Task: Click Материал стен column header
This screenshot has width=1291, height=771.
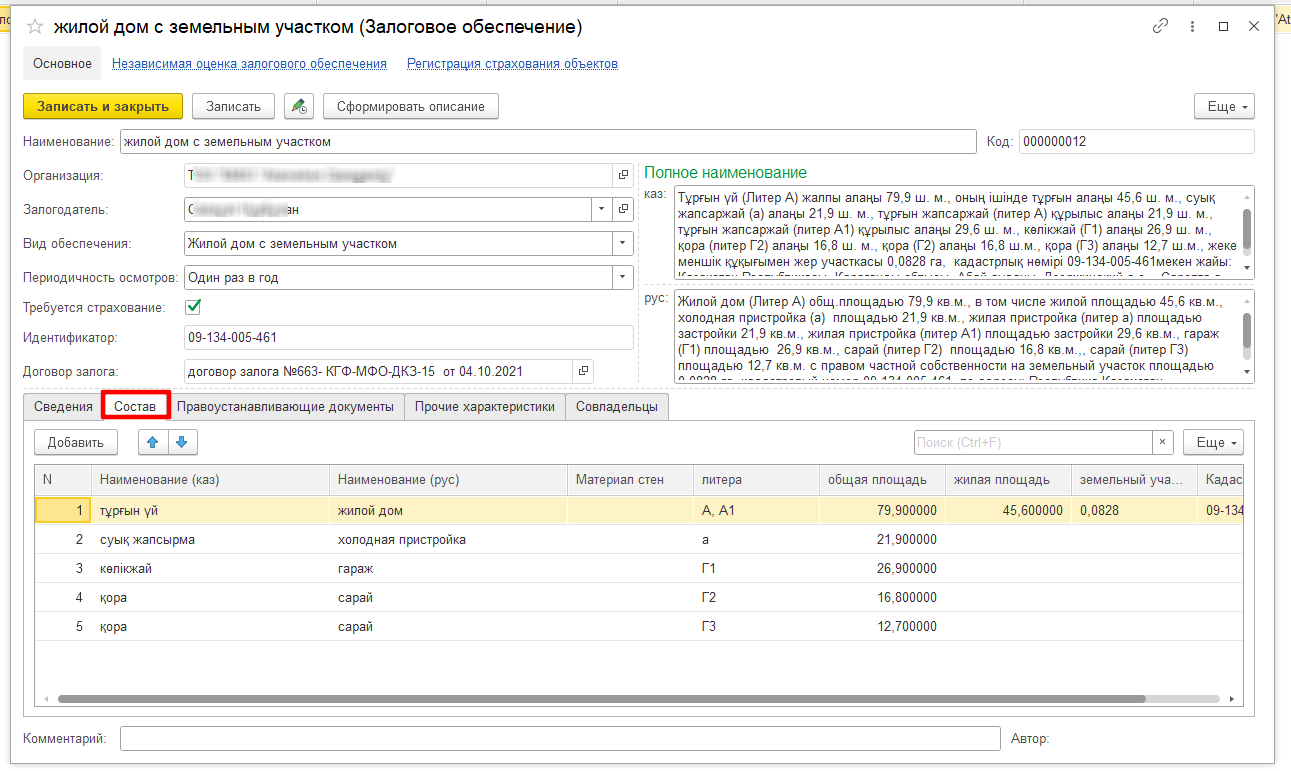Action: [x=630, y=480]
